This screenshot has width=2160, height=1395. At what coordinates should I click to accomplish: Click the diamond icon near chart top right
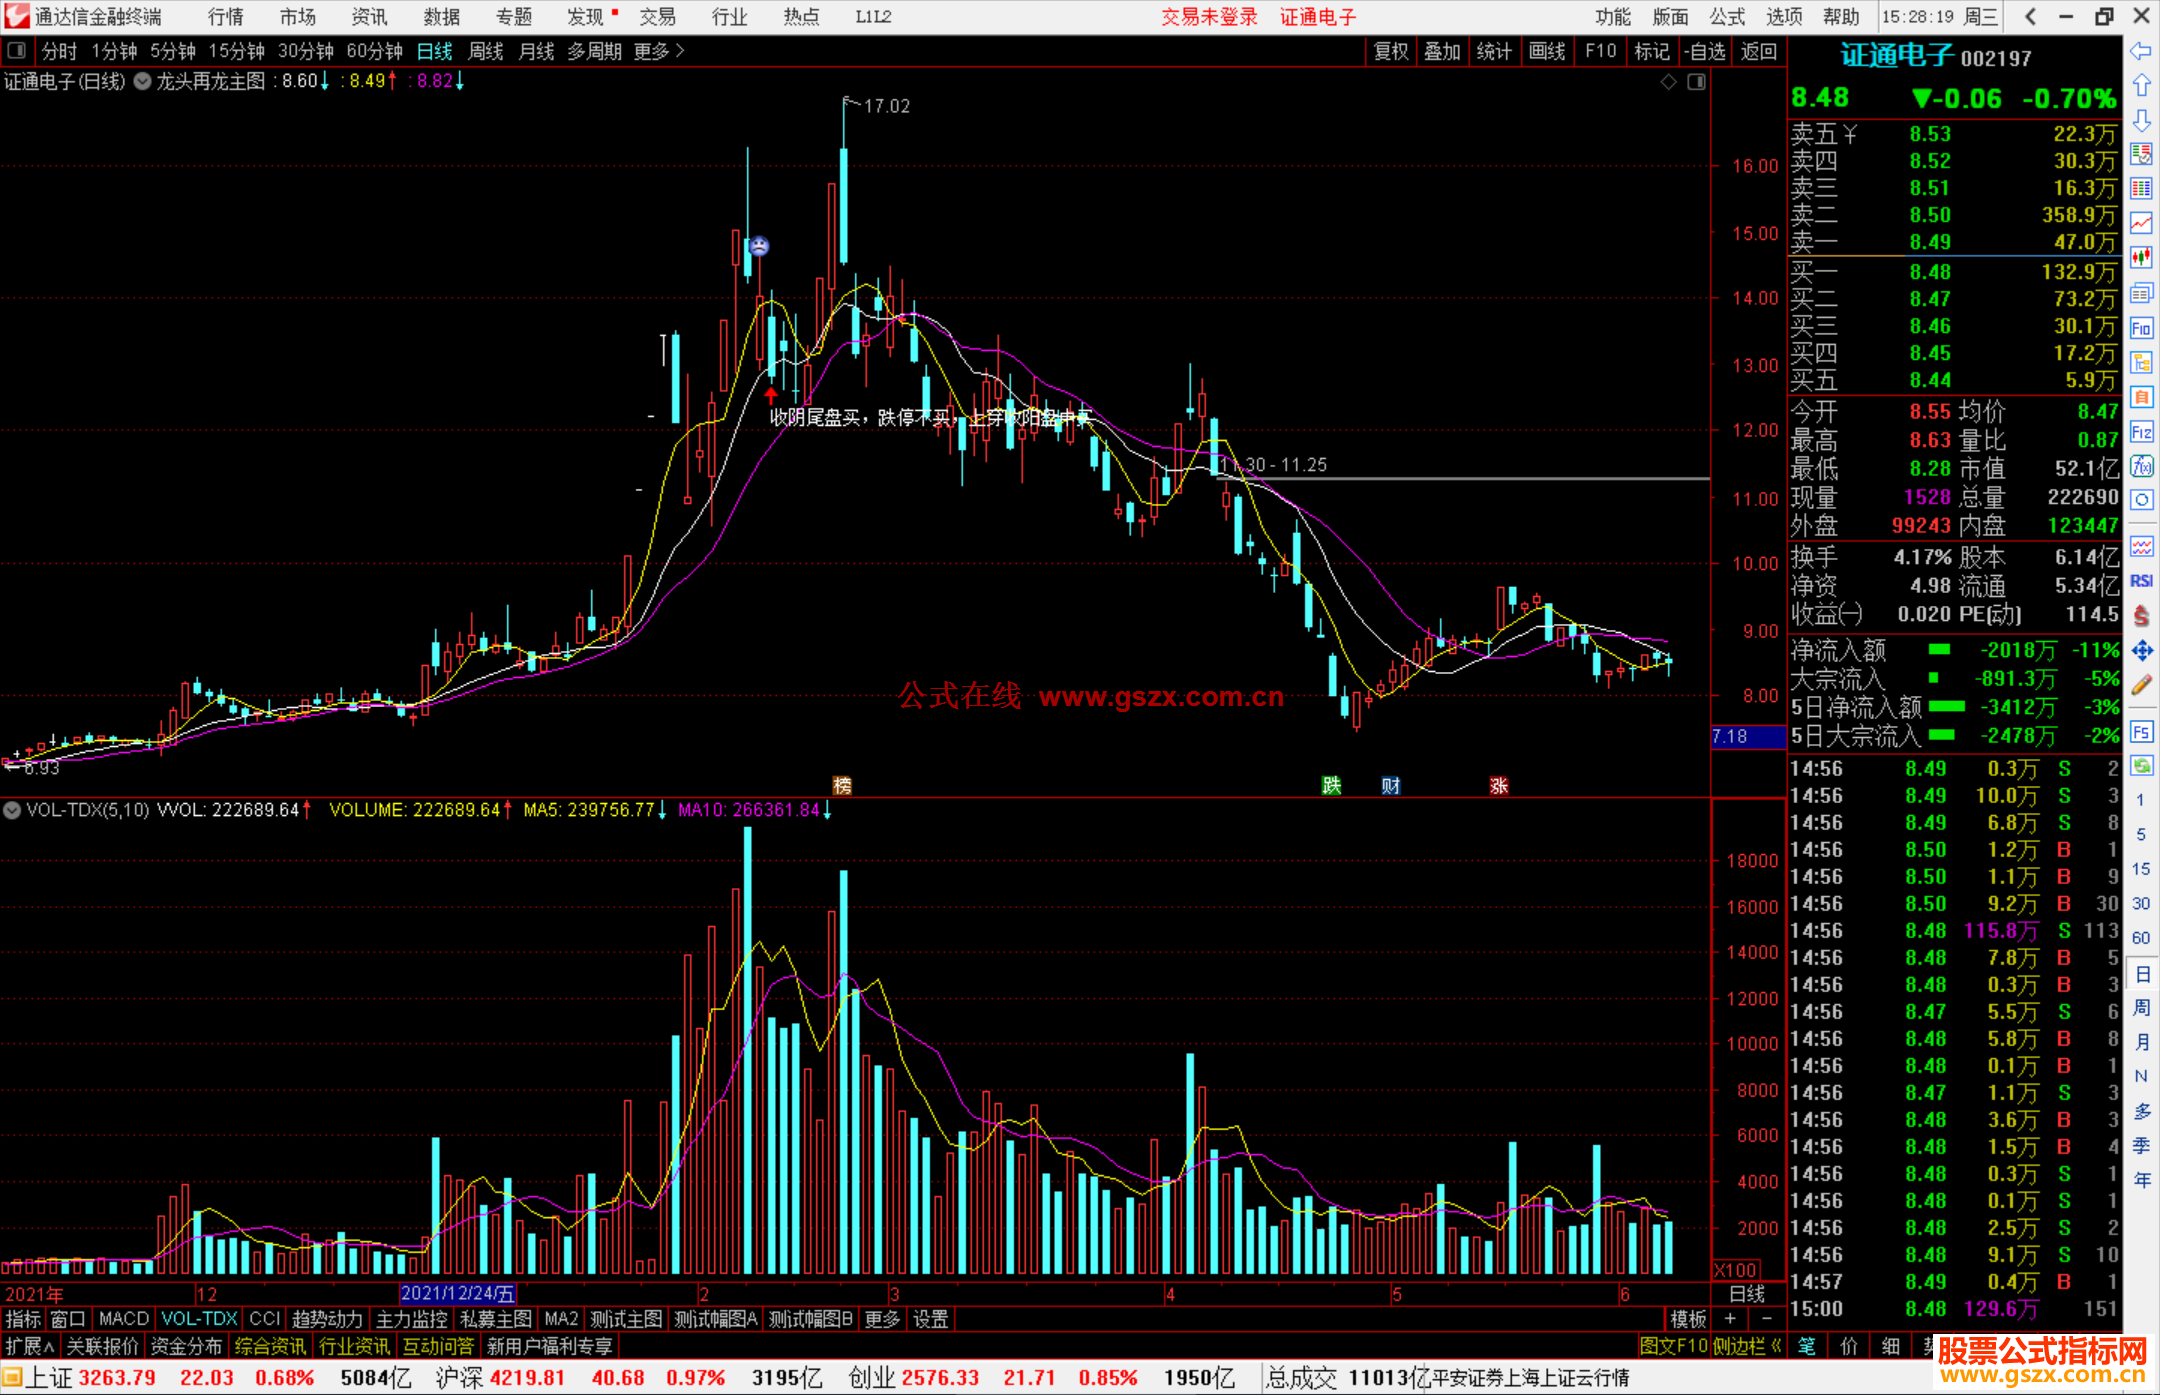pos(1668,82)
